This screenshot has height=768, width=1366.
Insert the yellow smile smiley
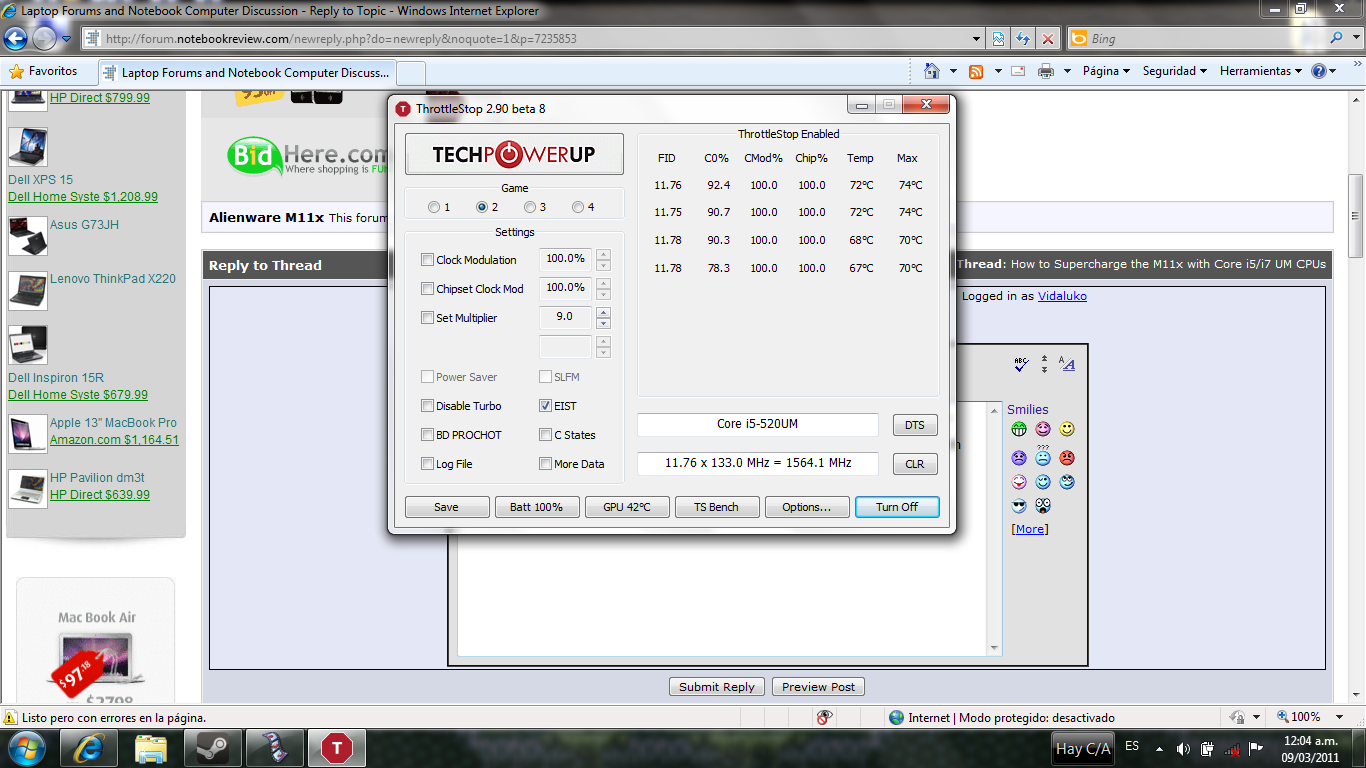(x=1067, y=429)
